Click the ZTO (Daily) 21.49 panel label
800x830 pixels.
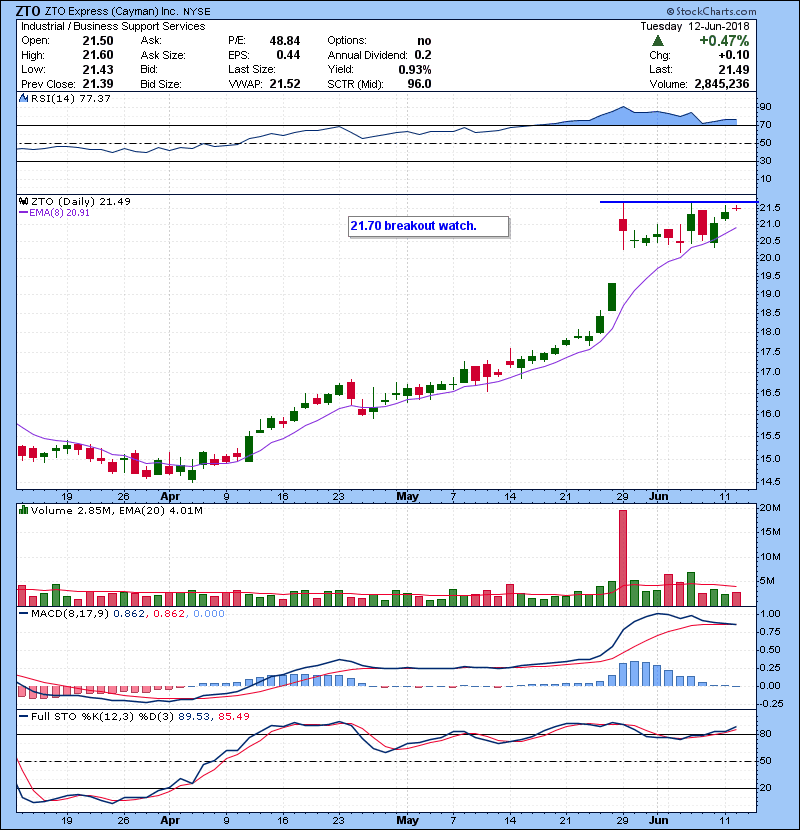click(81, 201)
